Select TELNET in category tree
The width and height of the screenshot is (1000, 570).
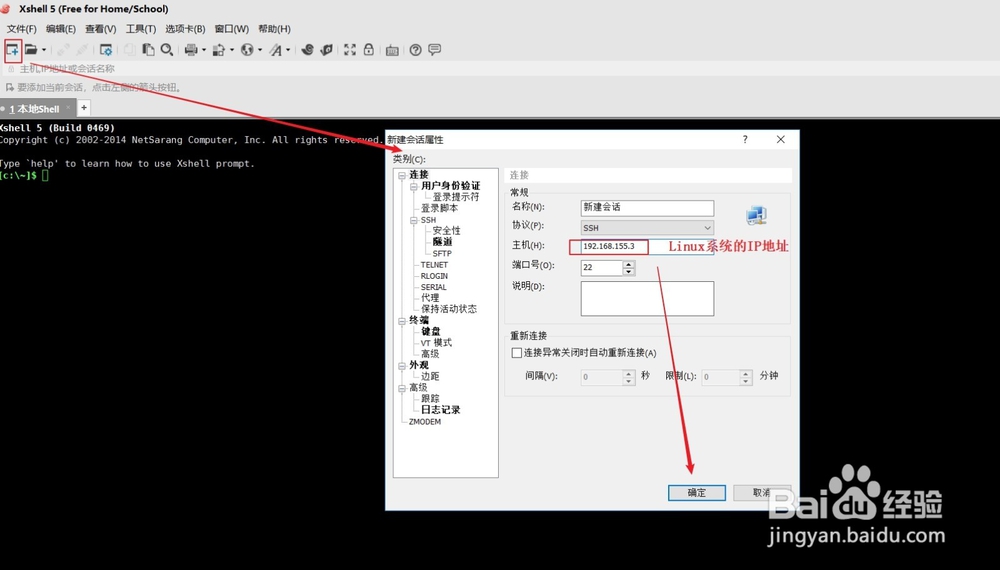click(434, 265)
